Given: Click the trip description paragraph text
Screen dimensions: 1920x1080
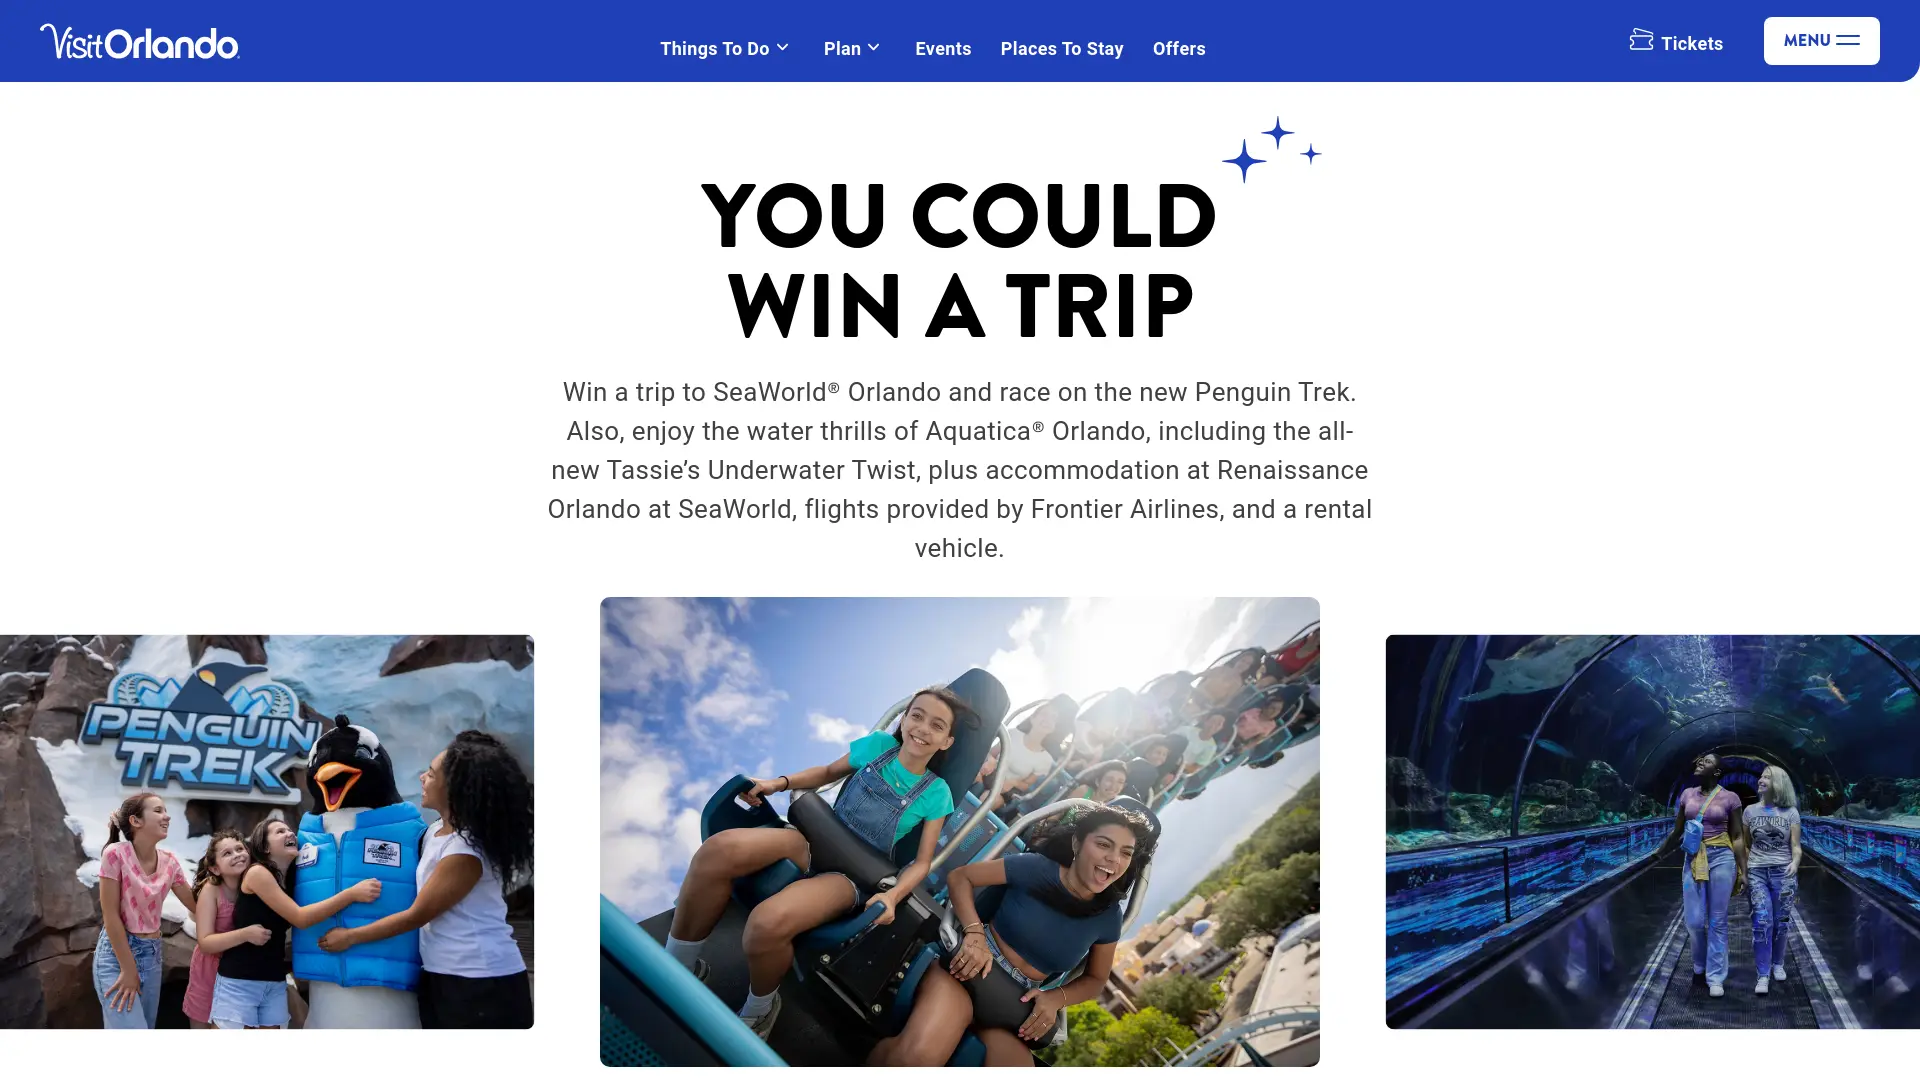Looking at the screenshot, I should click(x=960, y=470).
